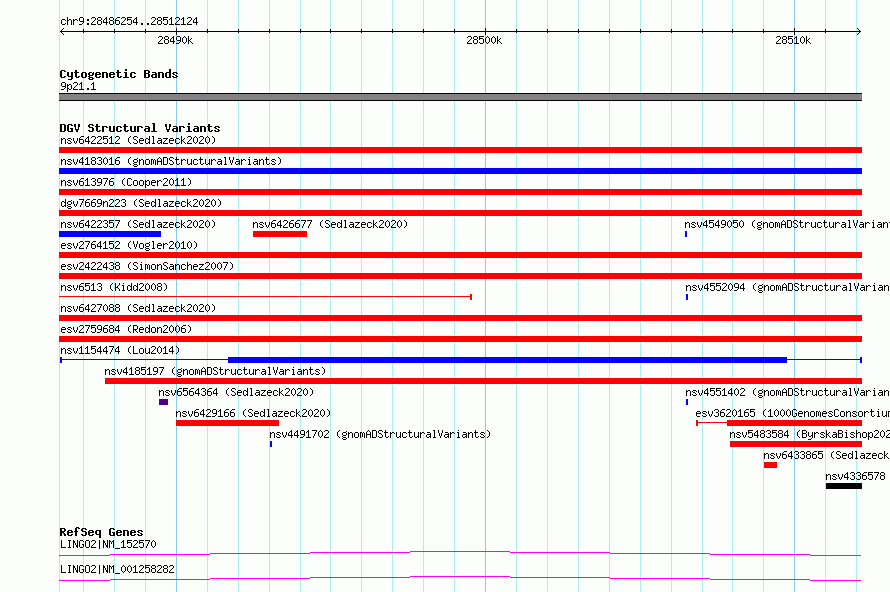Screen dimensions: 890x592
Task: Click the nsv6429166 (Sedlazeck2020) label
Action: coord(253,413)
